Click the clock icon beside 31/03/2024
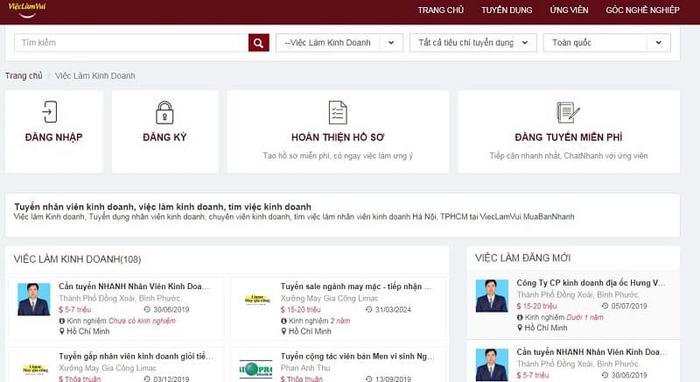 tap(369, 309)
